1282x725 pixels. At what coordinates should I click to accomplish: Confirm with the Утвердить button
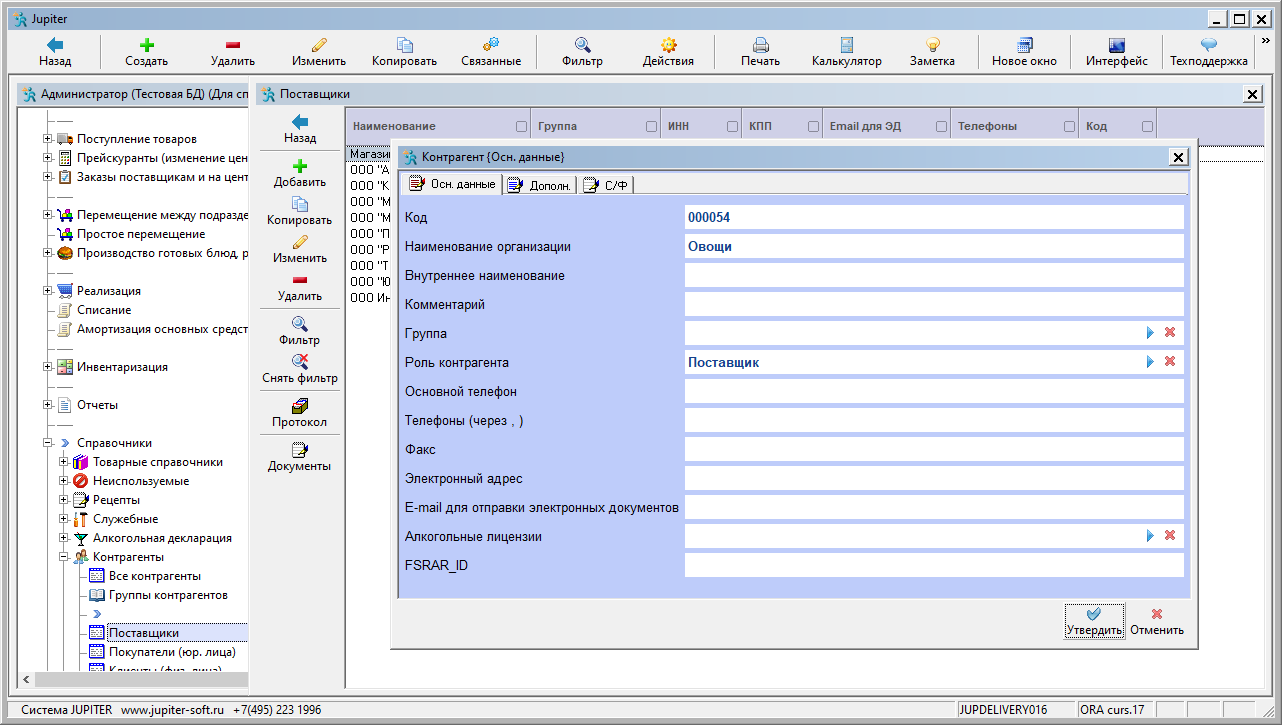tap(1094, 621)
